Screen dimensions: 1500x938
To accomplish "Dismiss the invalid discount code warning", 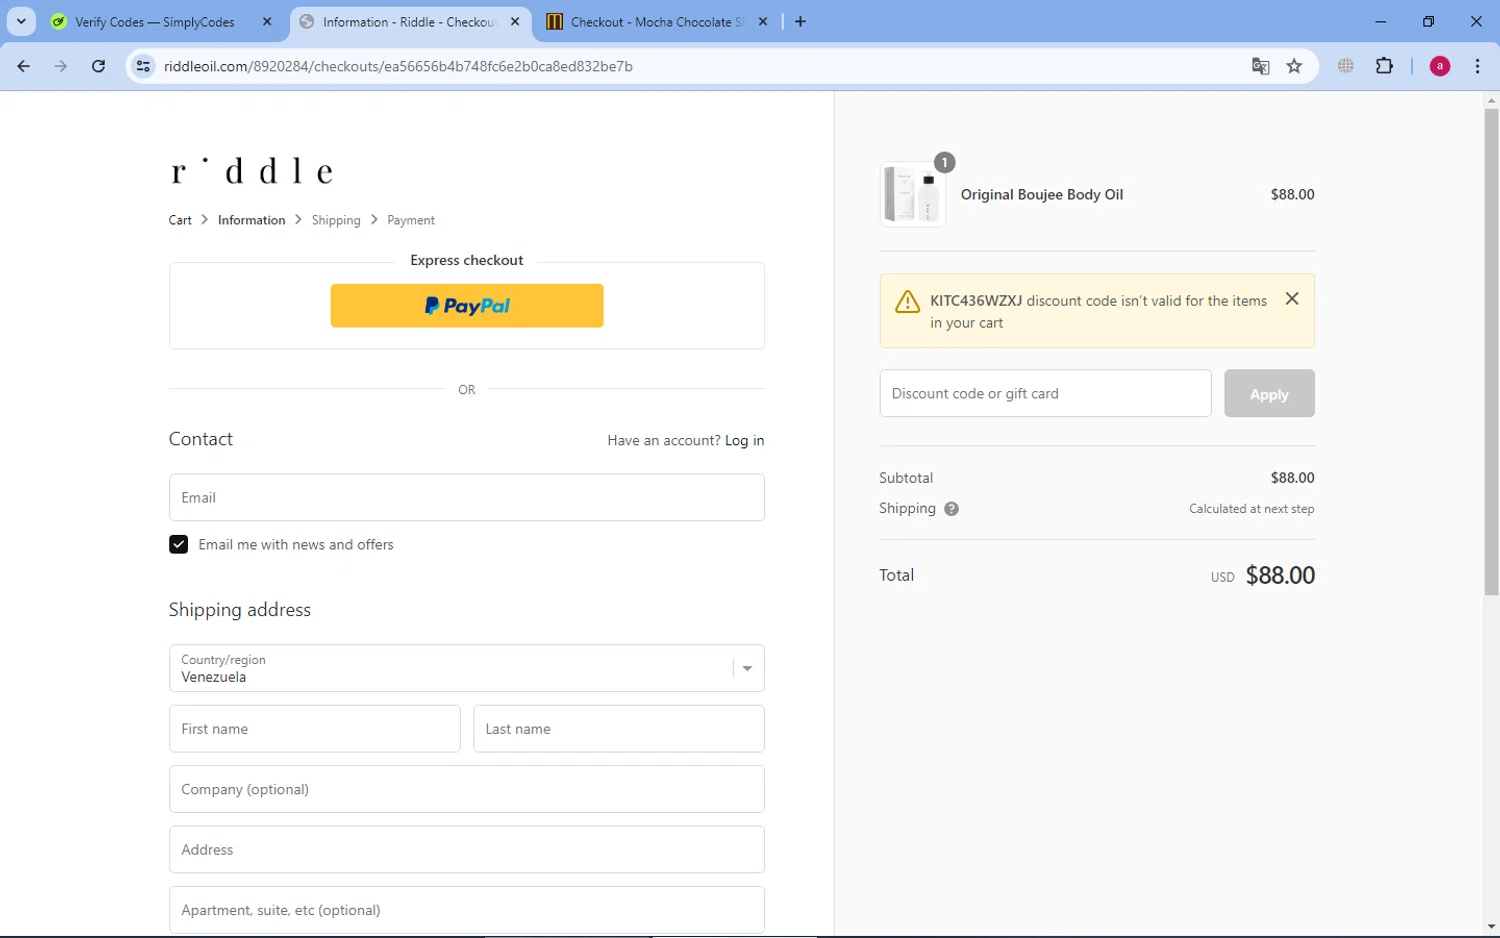I will pyautogui.click(x=1292, y=298).
